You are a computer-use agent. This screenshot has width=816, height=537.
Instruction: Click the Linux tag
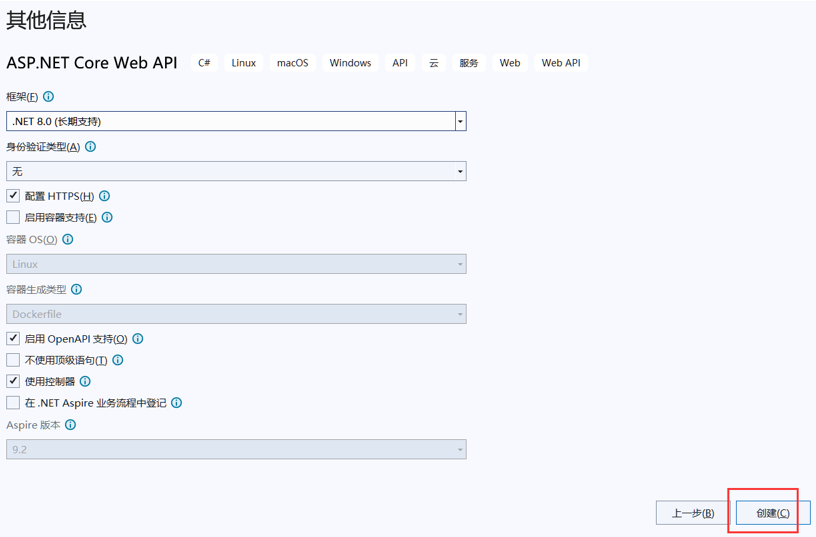pyautogui.click(x=244, y=62)
